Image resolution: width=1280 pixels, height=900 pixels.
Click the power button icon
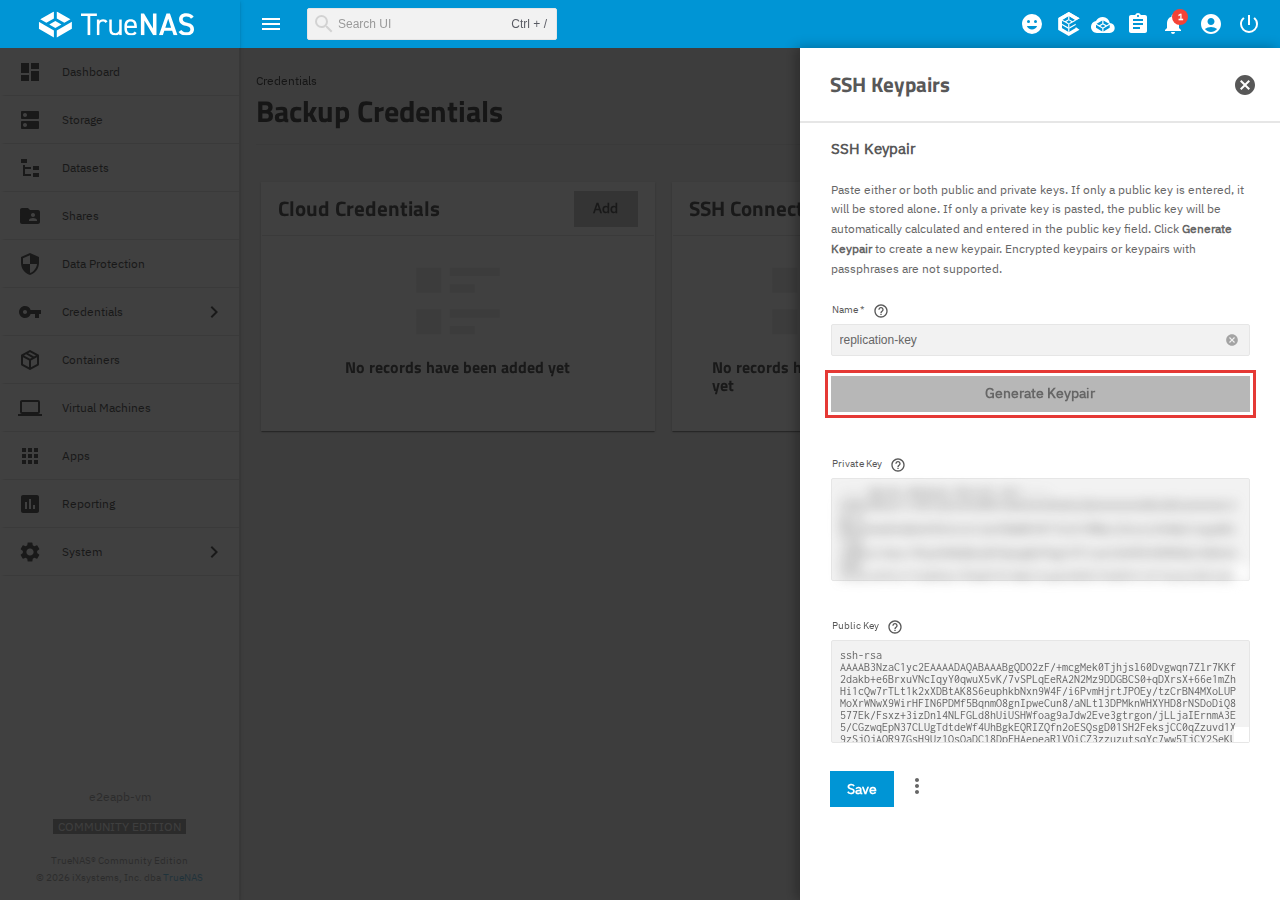(1249, 24)
